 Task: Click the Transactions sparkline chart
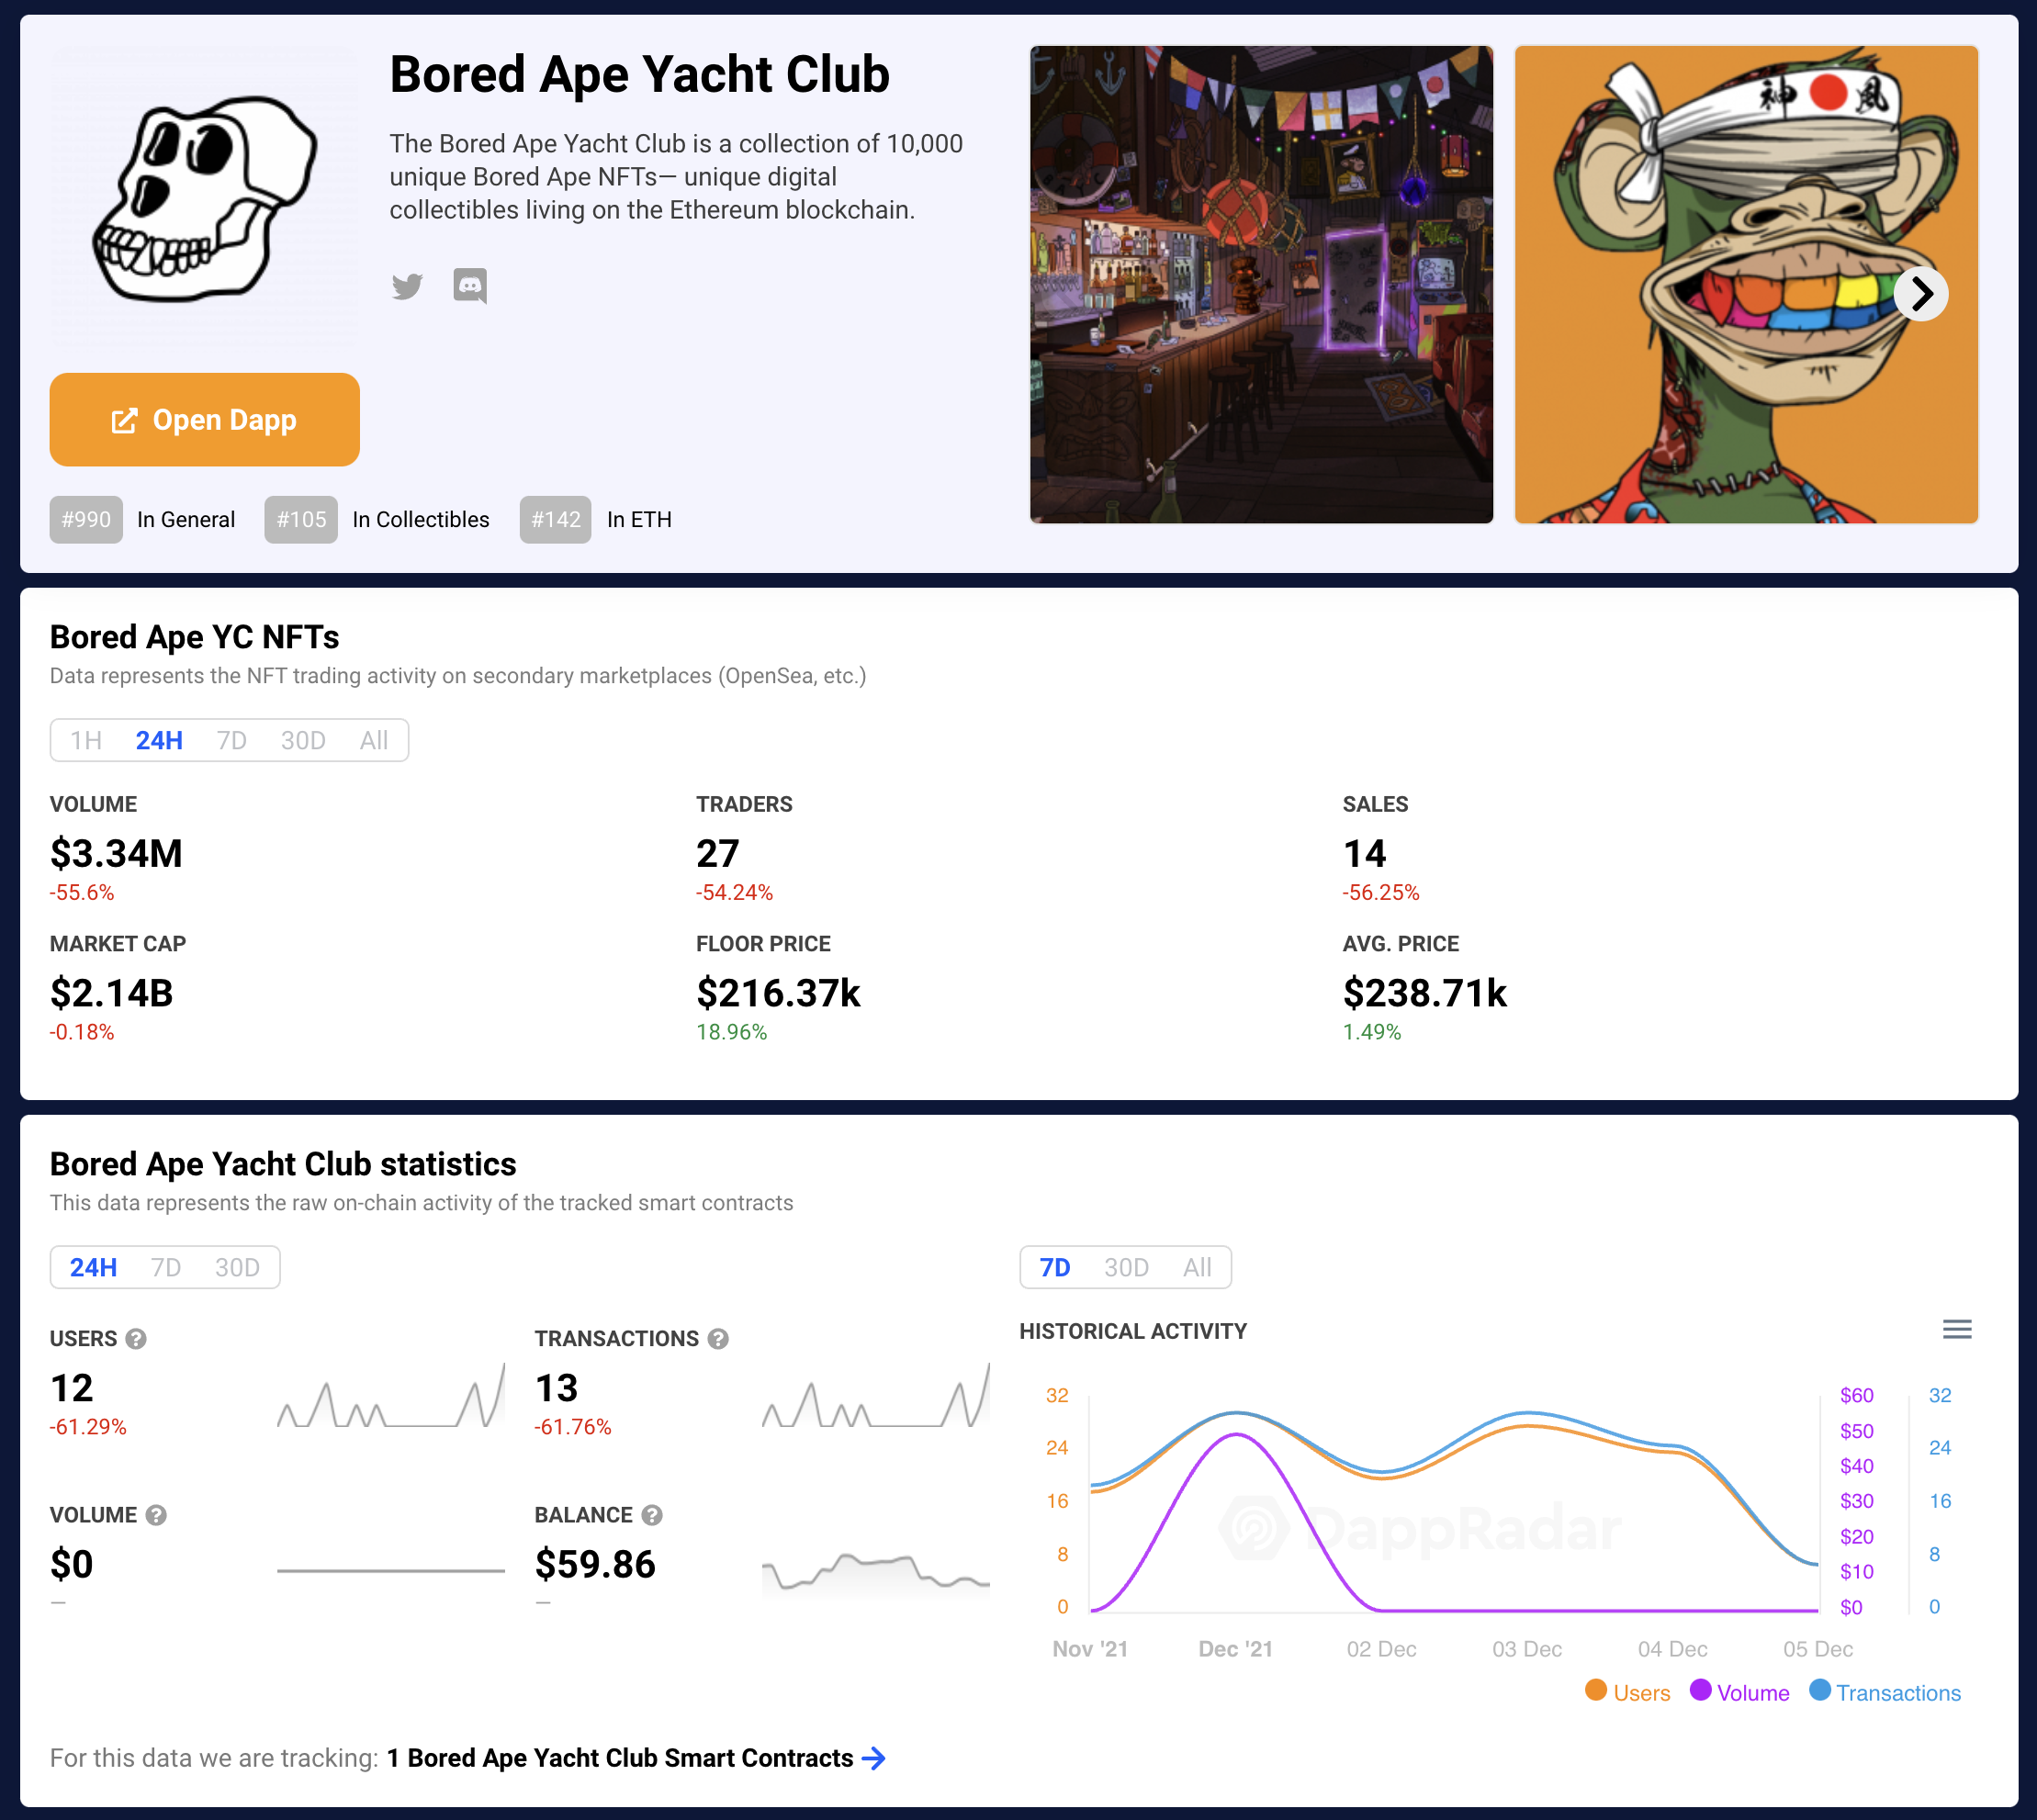coord(876,1395)
